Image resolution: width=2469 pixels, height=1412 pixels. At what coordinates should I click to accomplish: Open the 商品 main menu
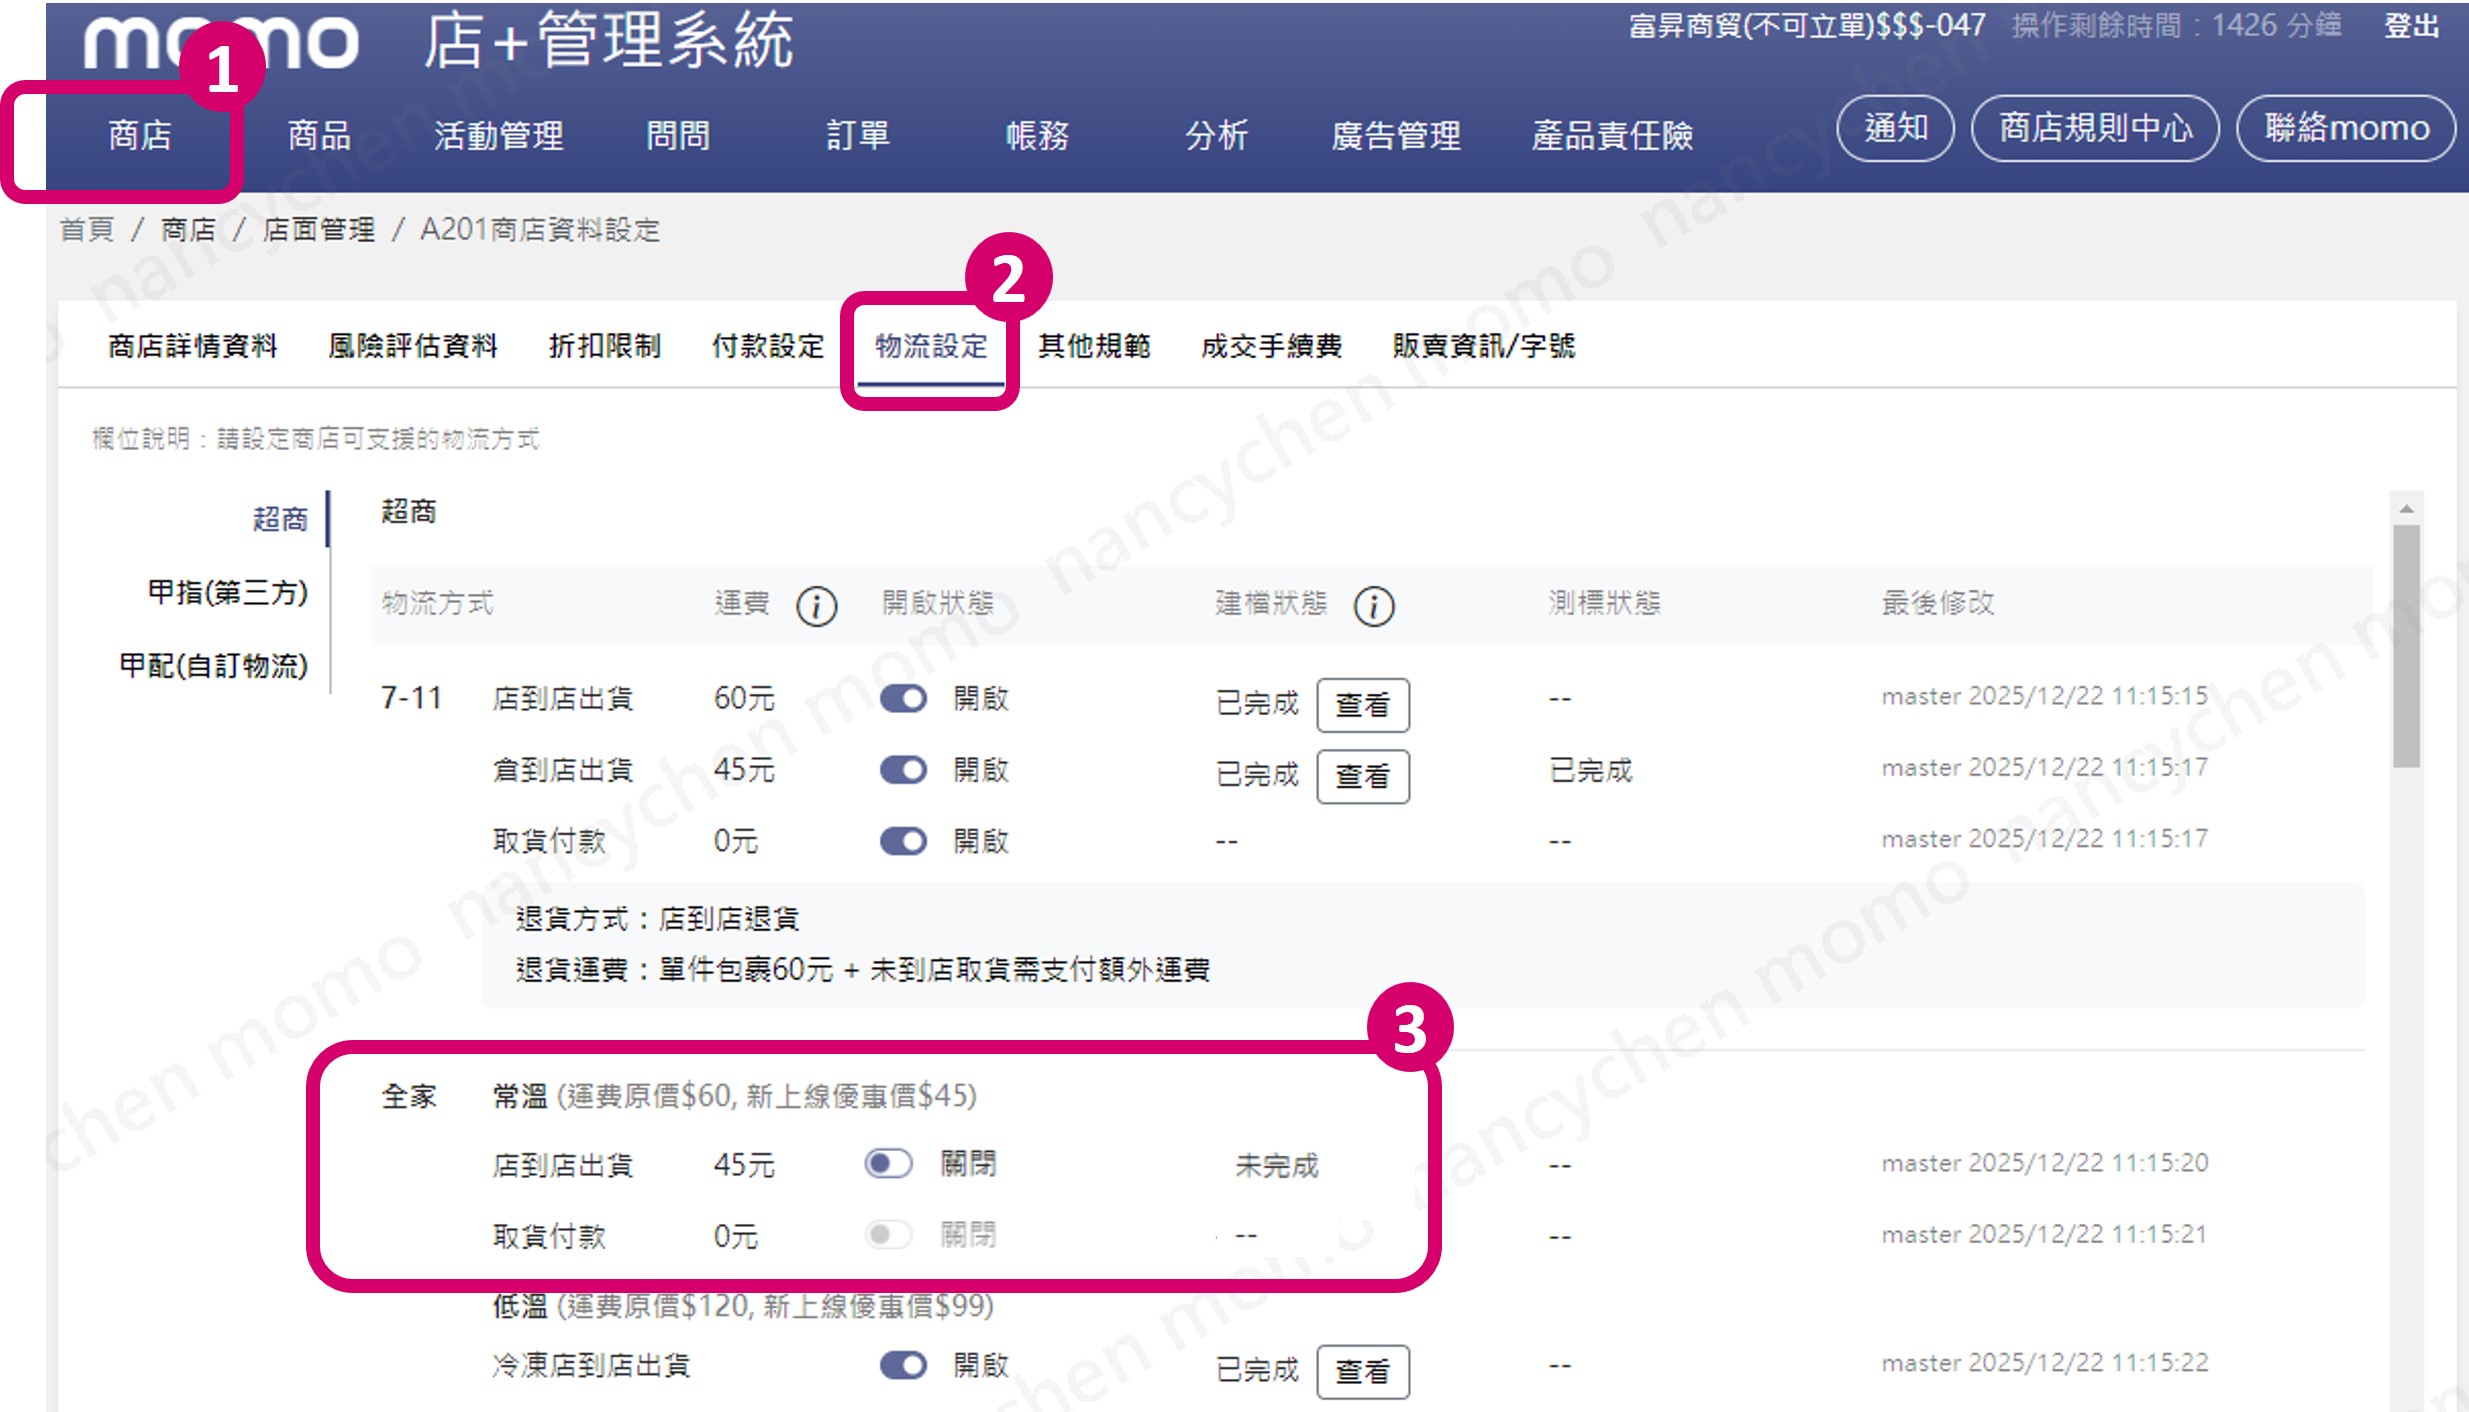[x=319, y=135]
